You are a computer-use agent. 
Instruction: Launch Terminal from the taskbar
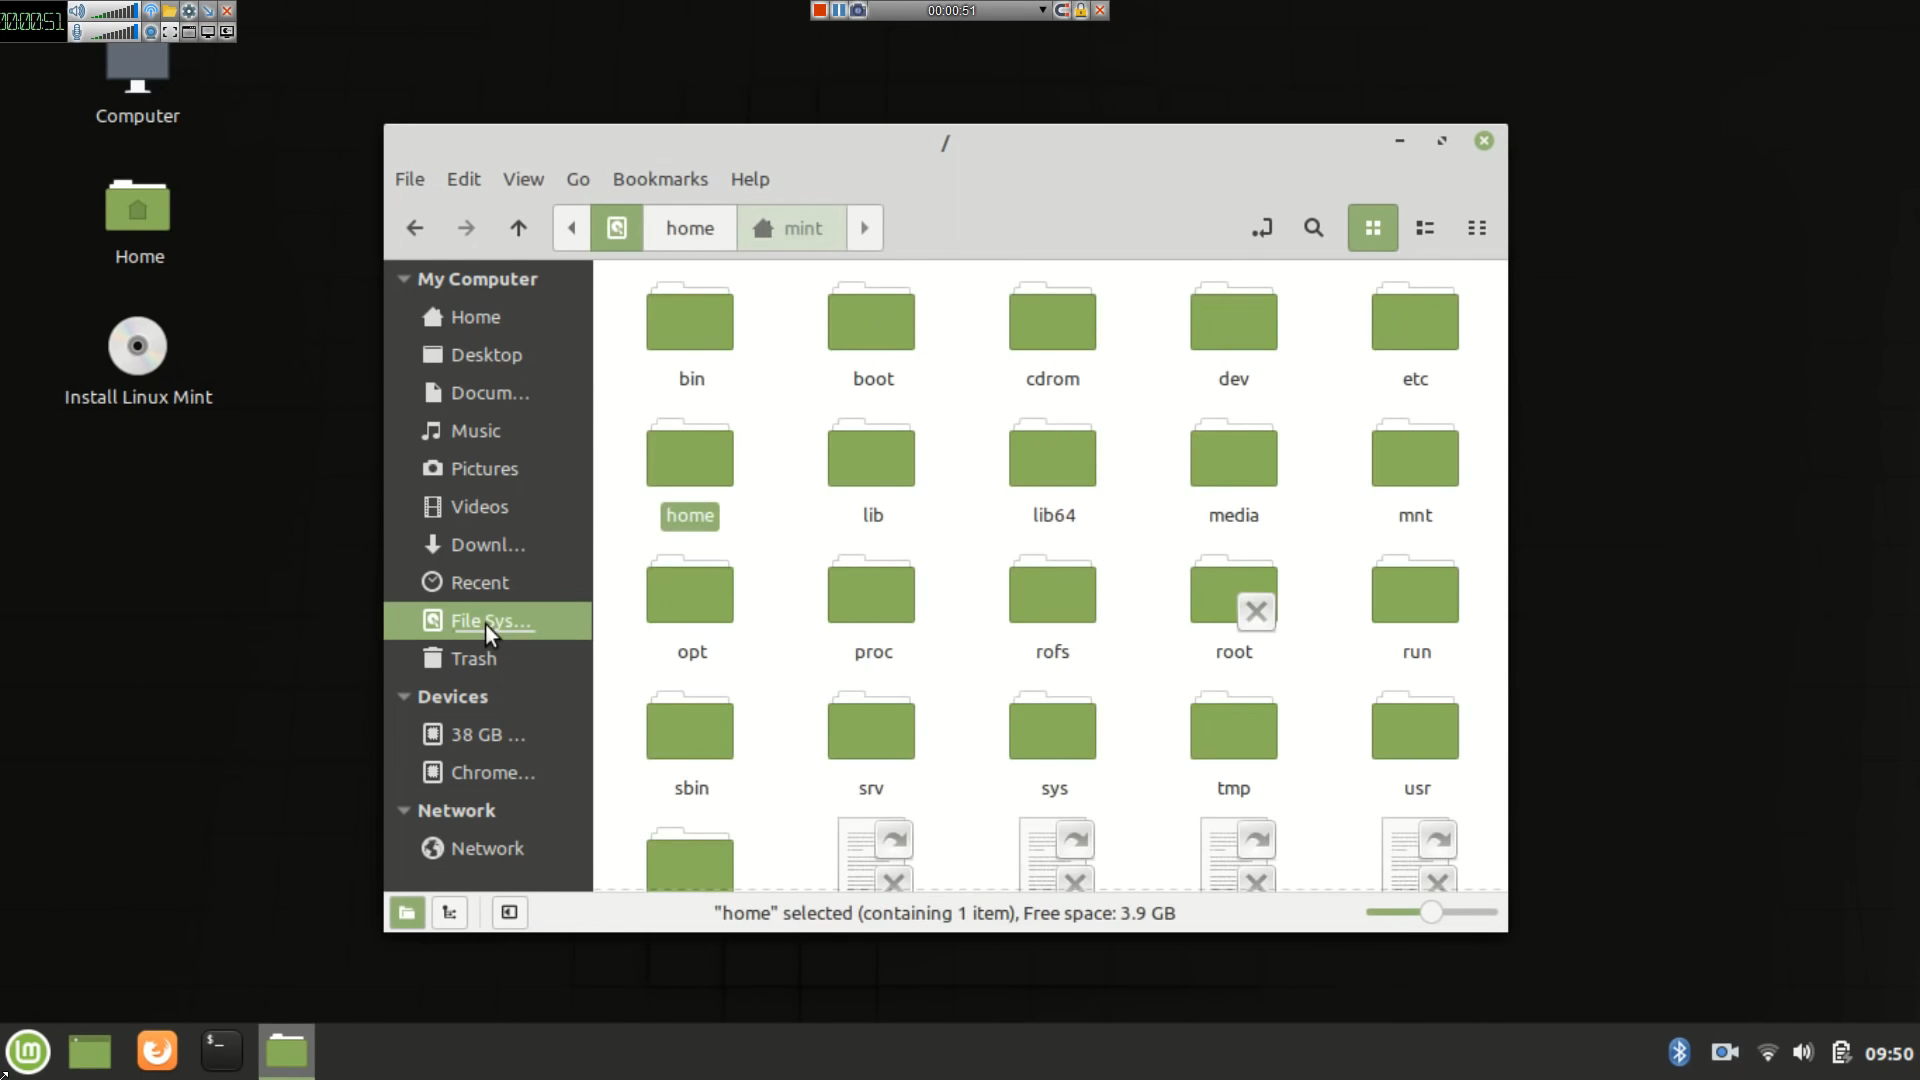coord(221,1051)
